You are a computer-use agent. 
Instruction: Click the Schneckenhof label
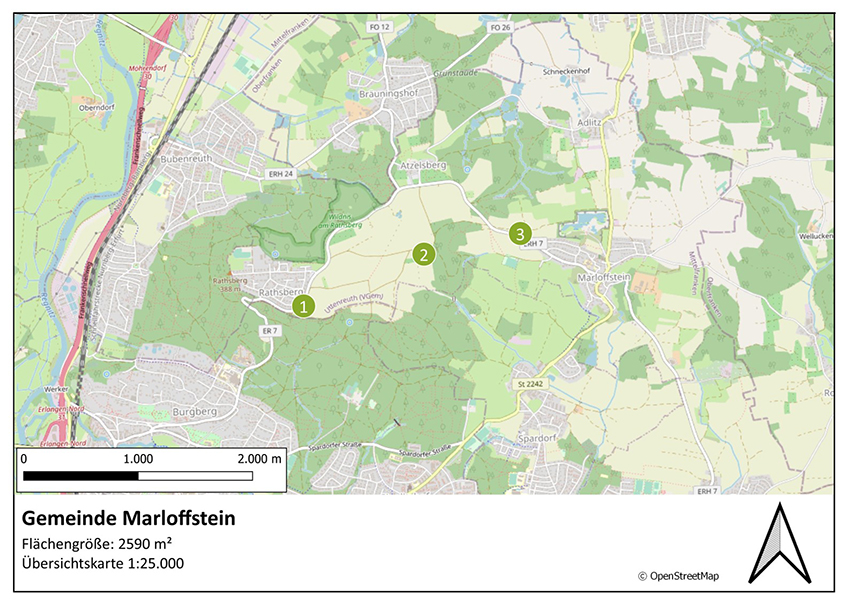point(566,71)
